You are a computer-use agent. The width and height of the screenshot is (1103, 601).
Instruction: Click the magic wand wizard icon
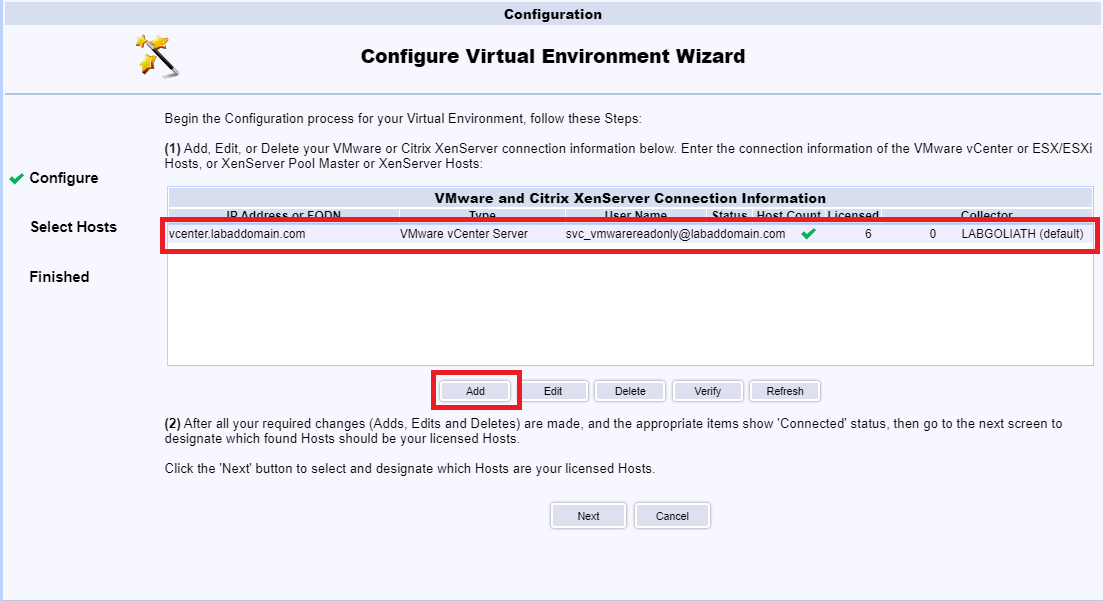(x=157, y=56)
